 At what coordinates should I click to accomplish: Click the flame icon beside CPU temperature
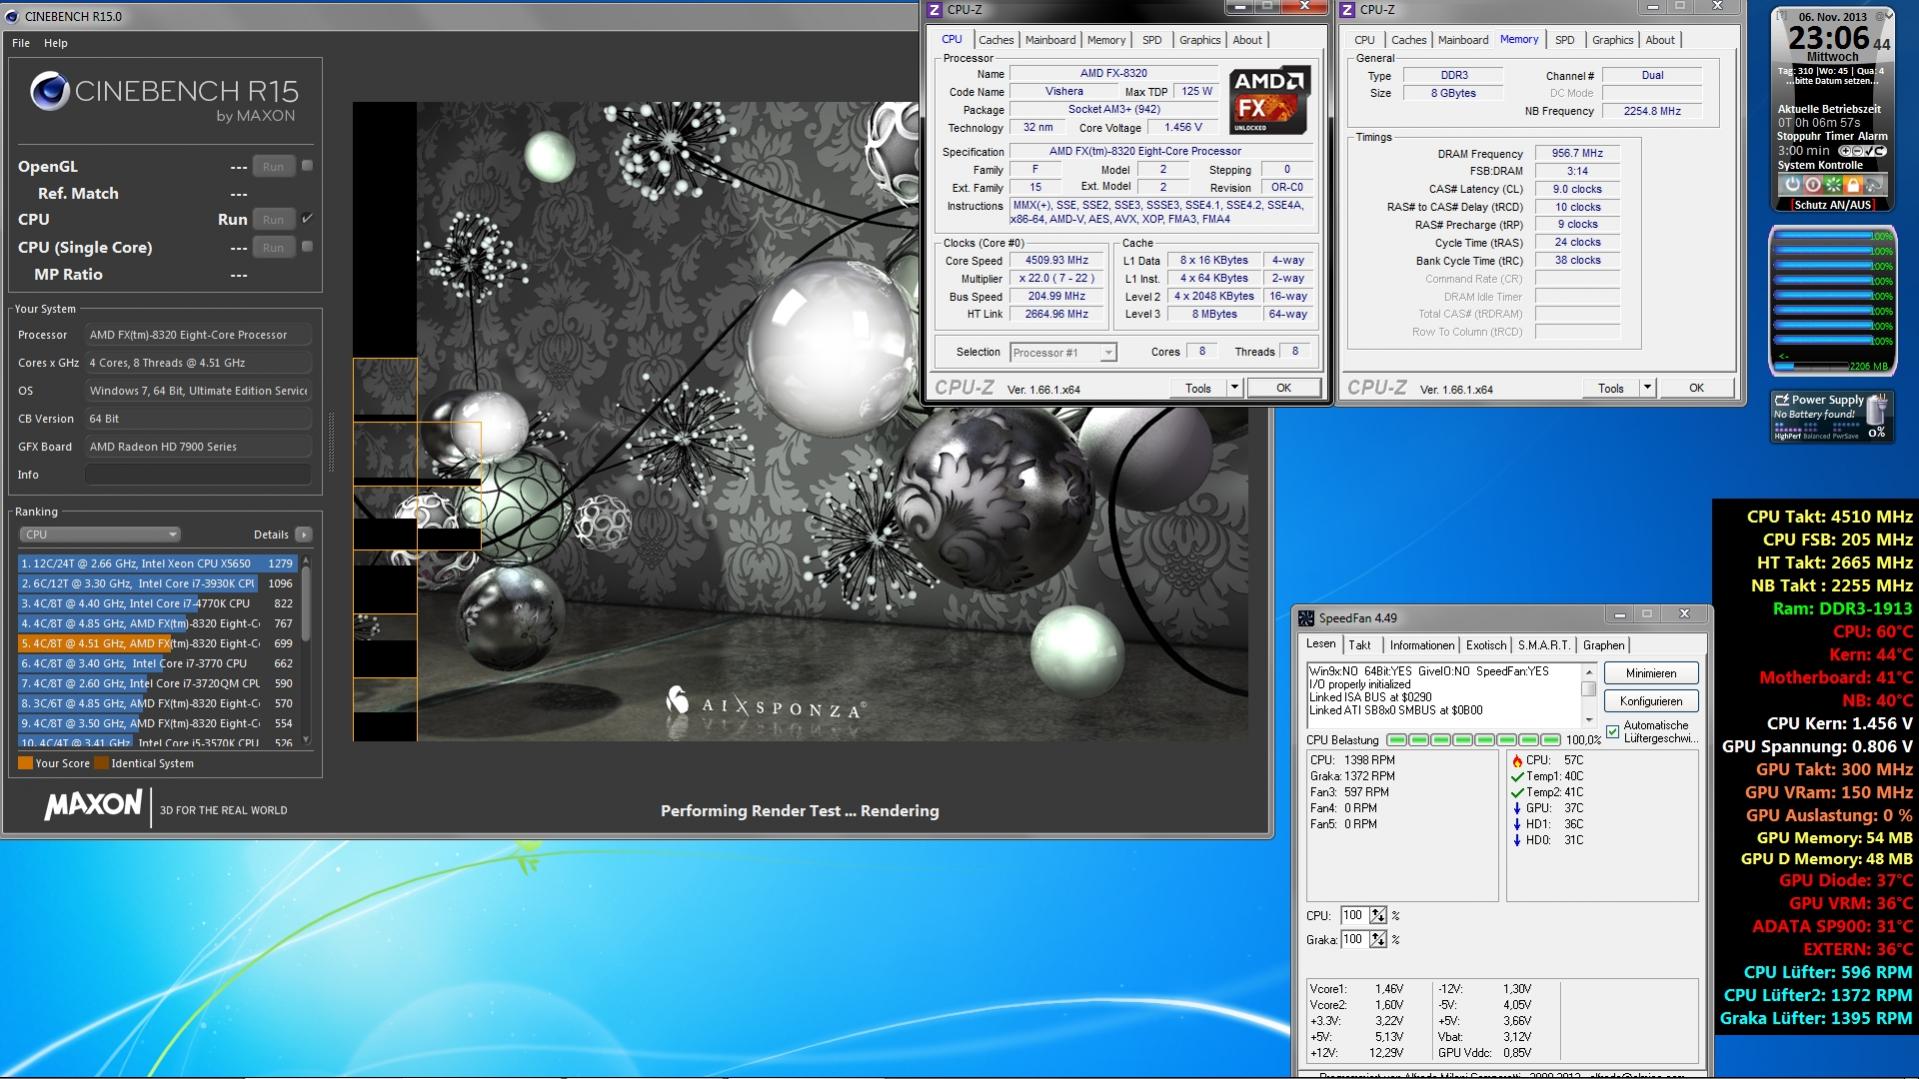1517,761
